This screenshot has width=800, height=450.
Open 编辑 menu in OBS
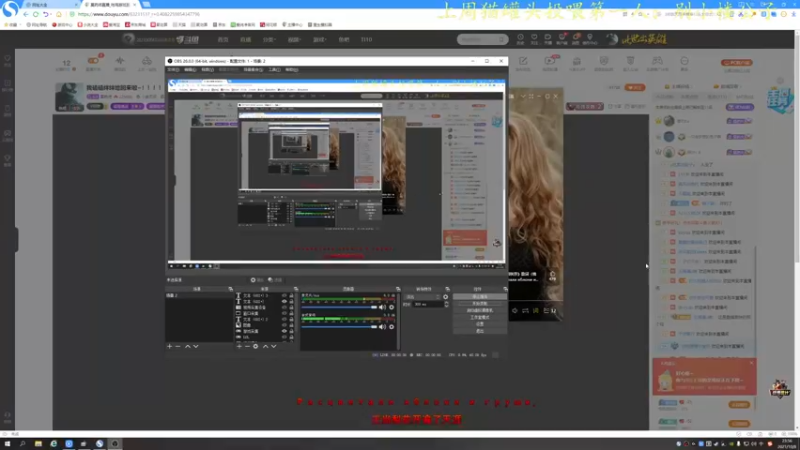point(190,69)
